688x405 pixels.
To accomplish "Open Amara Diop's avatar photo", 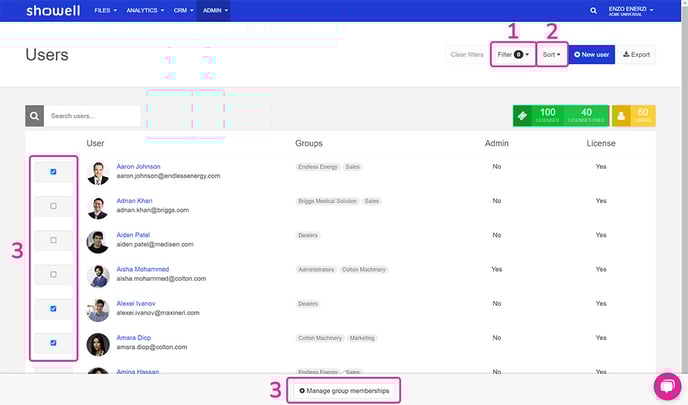I will pyautogui.click(x=98, y=344).
